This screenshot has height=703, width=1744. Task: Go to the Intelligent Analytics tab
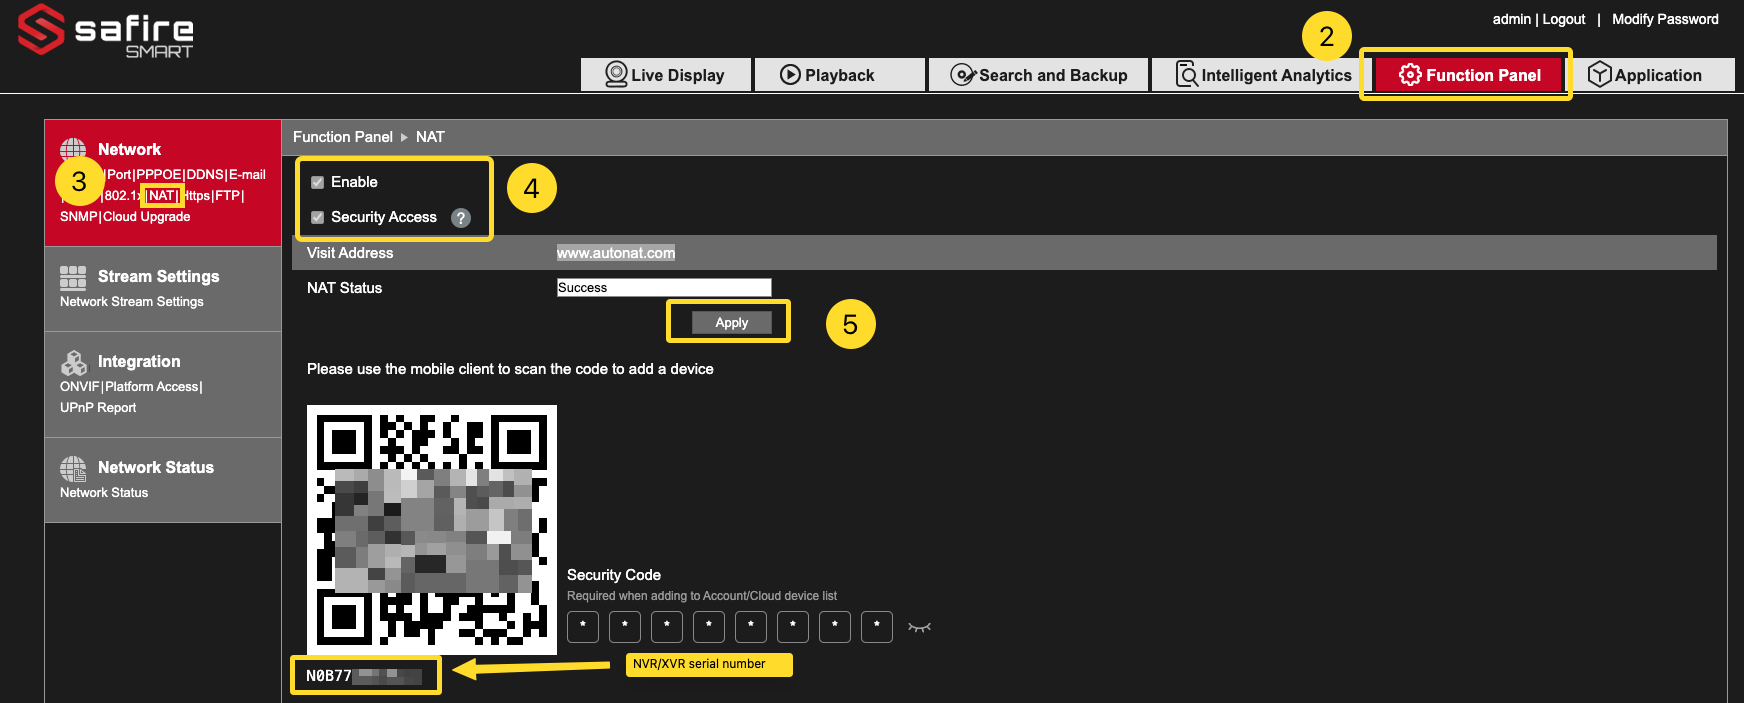click(1264, 75)
